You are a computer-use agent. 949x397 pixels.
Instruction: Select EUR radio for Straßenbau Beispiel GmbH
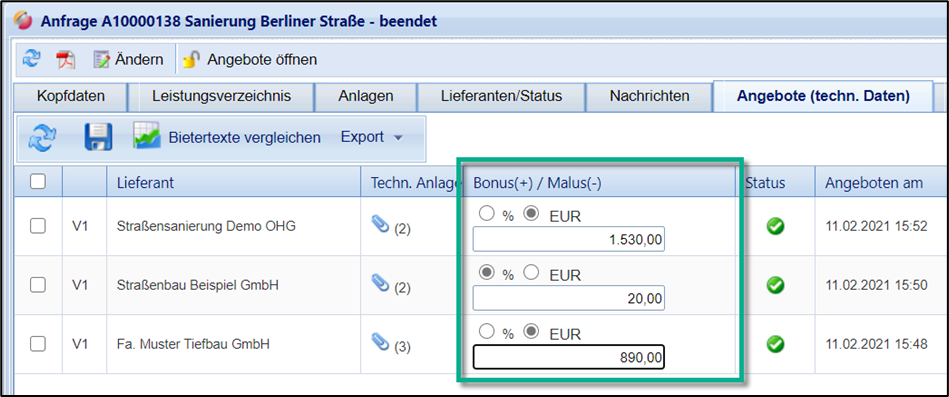click(x=532, y=273)
